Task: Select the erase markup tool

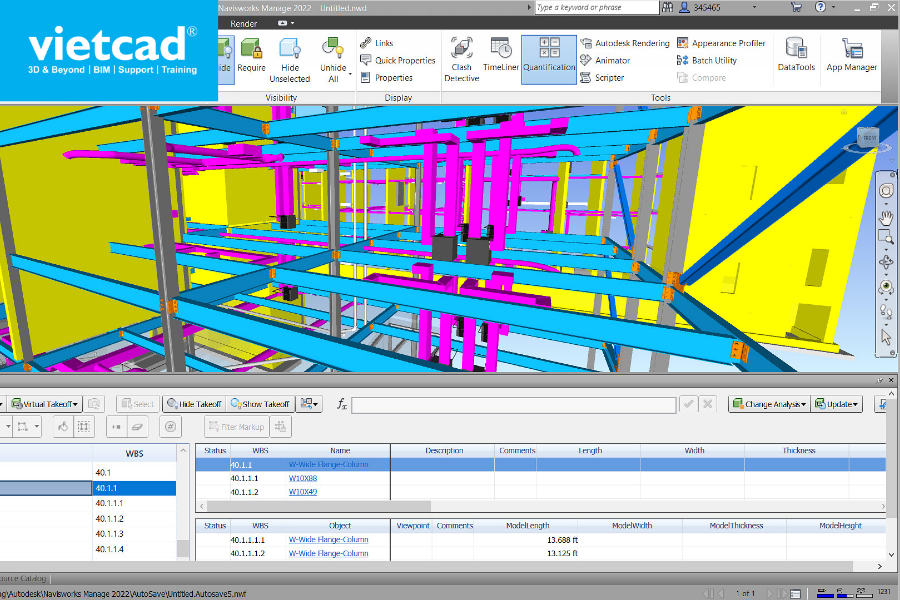Action: (137, 427)
